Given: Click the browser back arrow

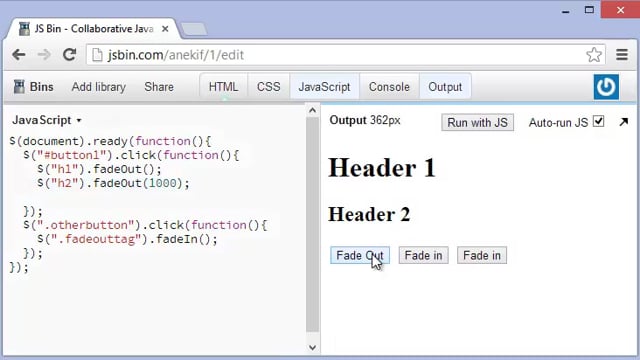Looking at the screenshot, I should (x=19, y=54).
